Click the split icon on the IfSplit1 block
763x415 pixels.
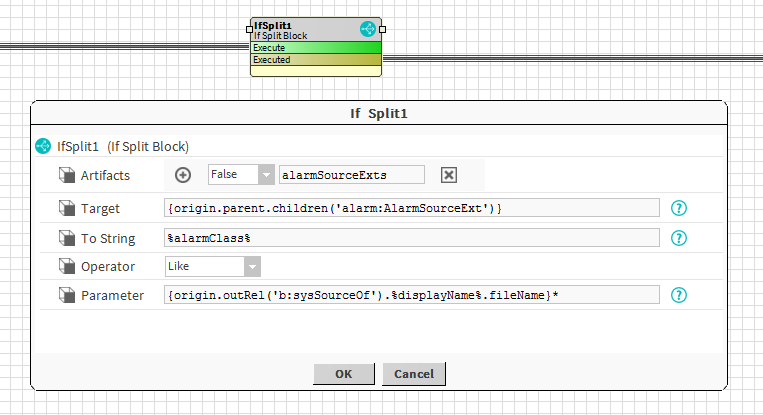click(367, 30)
